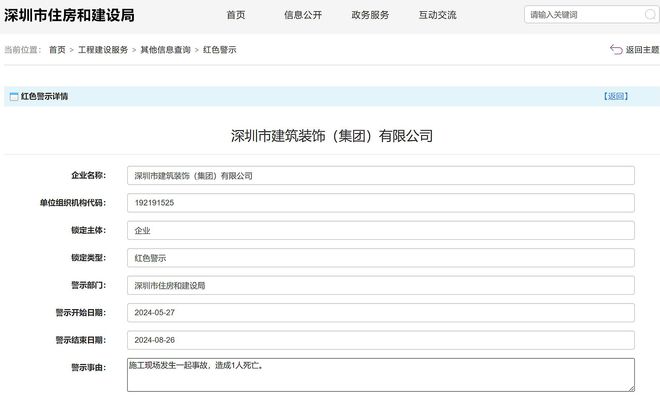Screen dimensions: 660x397
Task: Click the return arrow icon beside 返回主题
Action: pyautogui.click(x=616, y=50)
